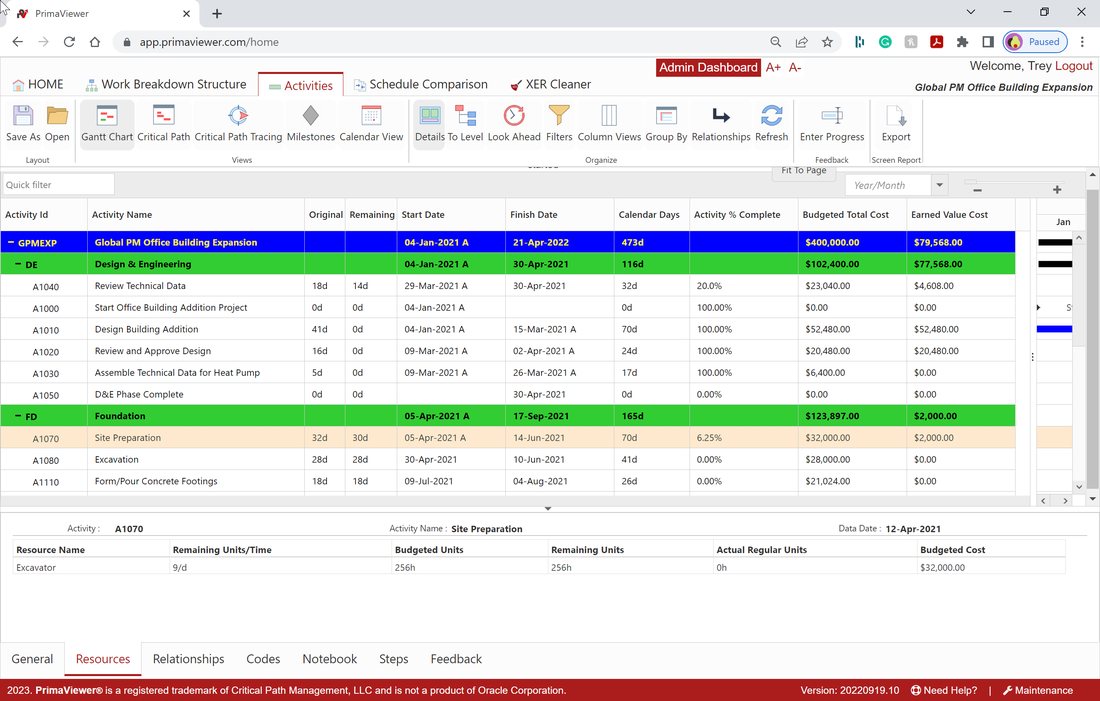Click the Admin Dashboard button
Viewport: 1100px width, 701px height.
(708, 67)
